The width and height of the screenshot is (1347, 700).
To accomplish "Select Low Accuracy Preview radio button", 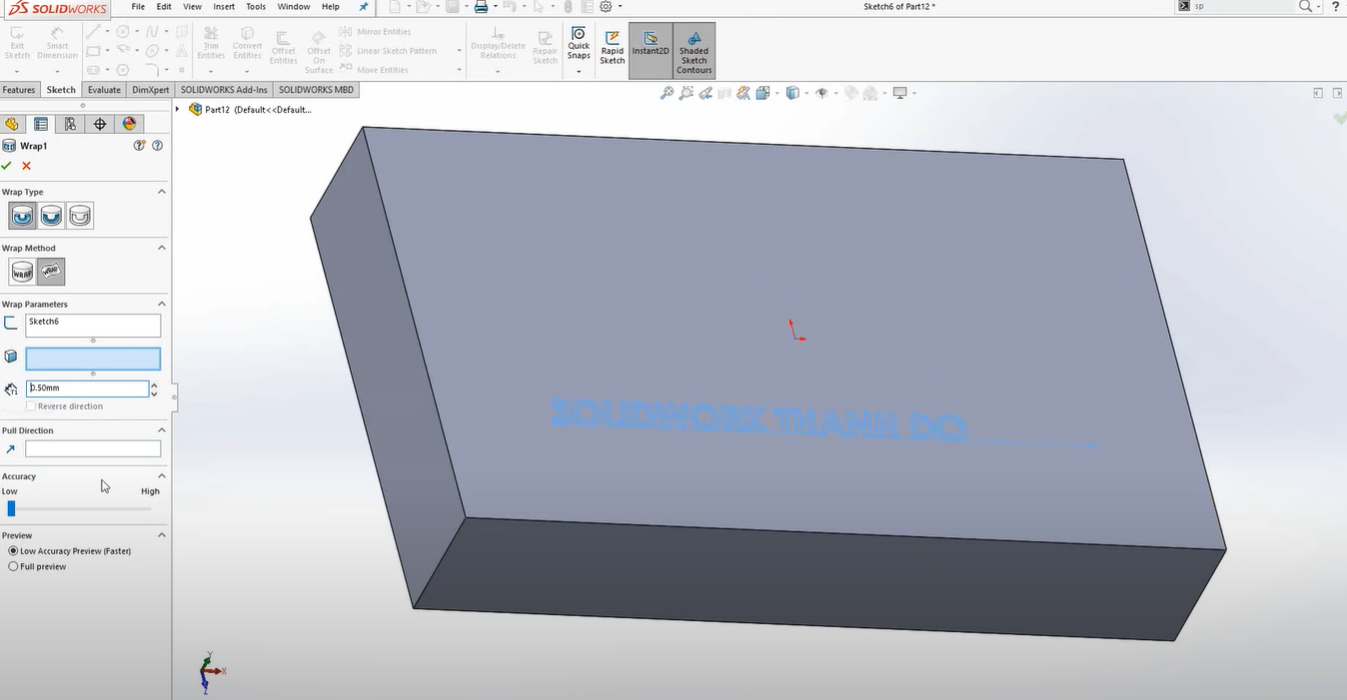I will (13, 551).
